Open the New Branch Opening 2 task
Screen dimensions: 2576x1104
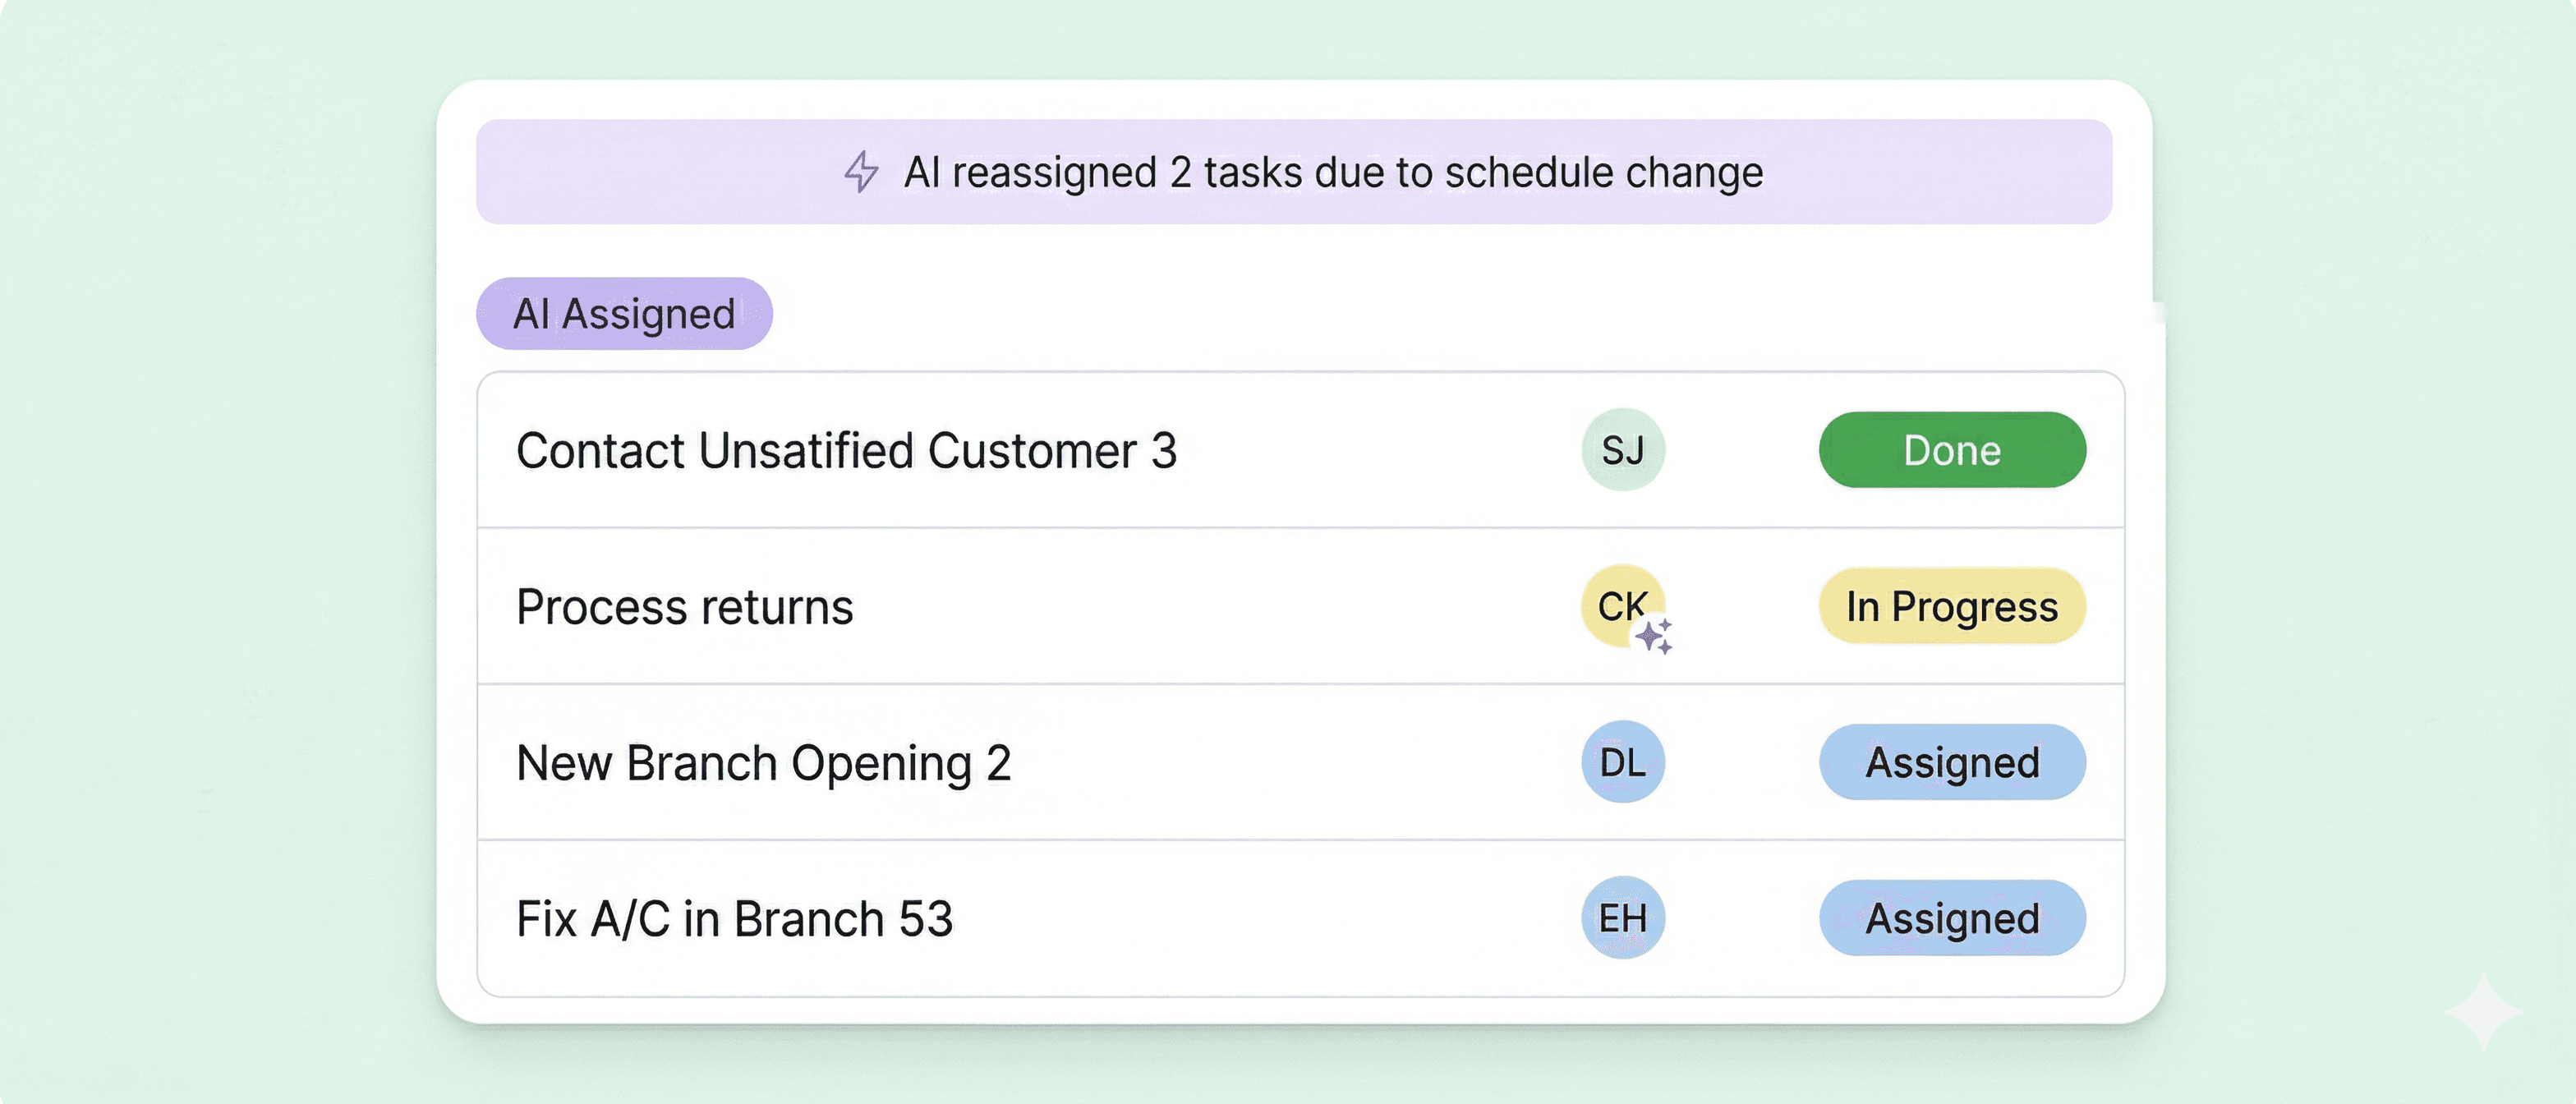click(763, 763)
